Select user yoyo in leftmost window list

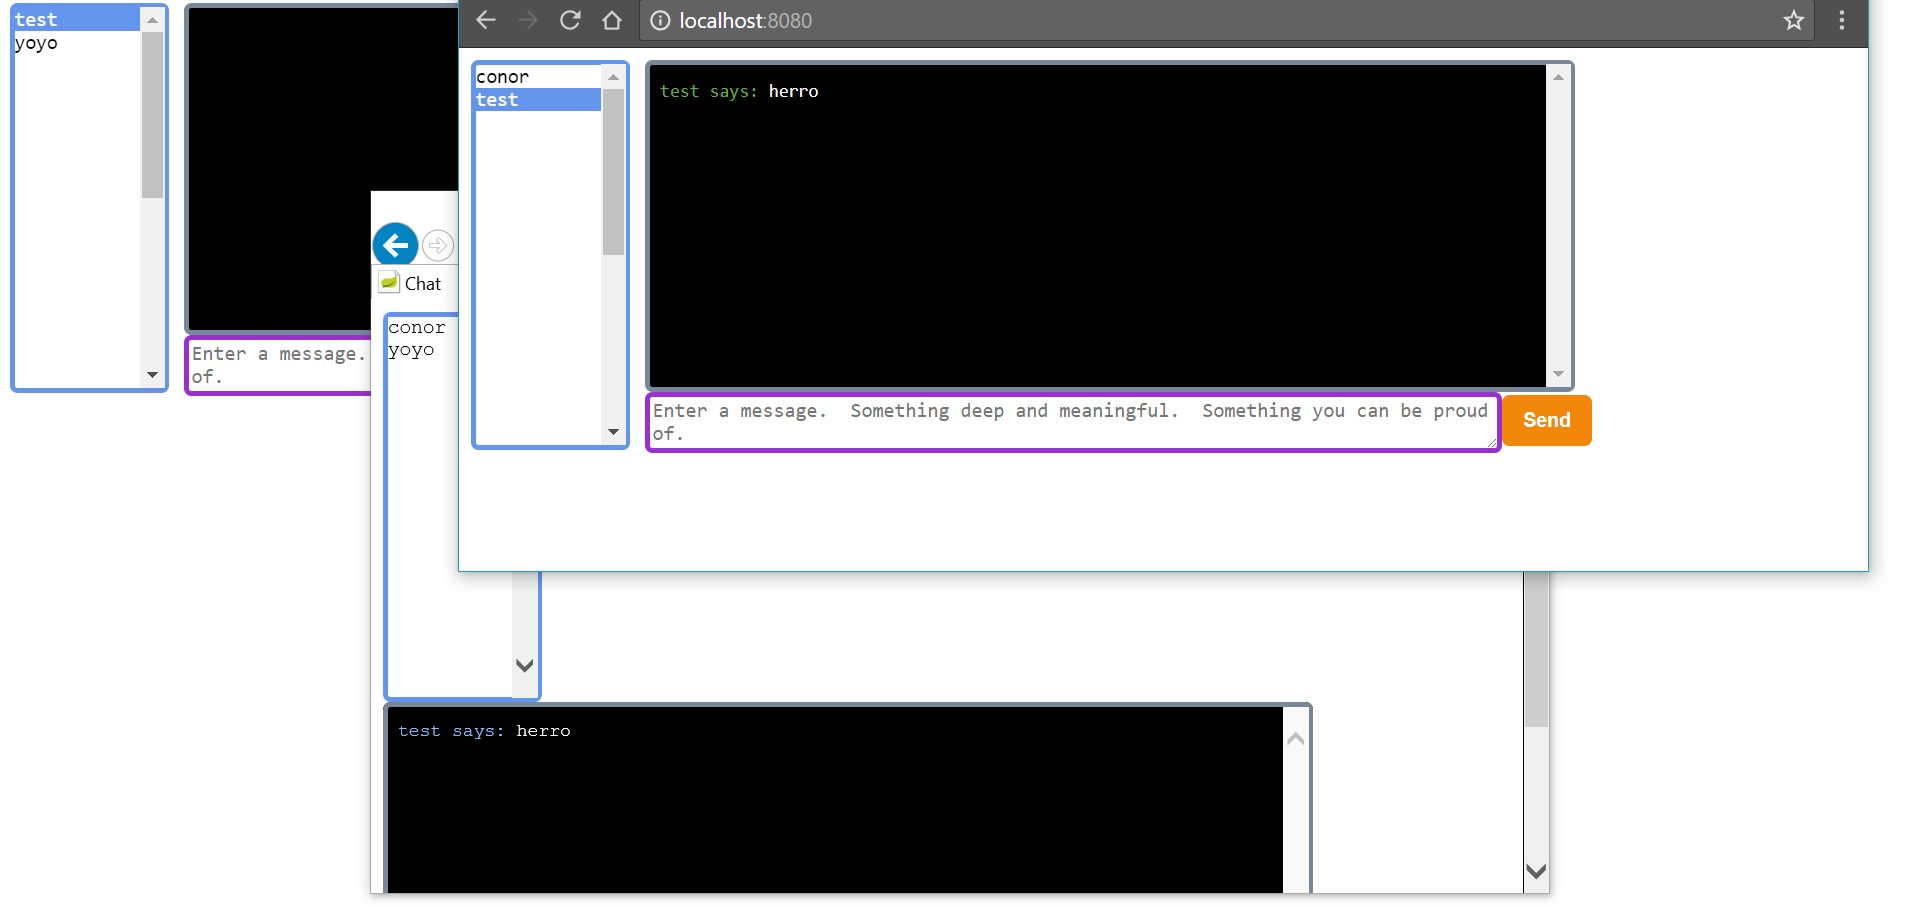pos(76,43)
